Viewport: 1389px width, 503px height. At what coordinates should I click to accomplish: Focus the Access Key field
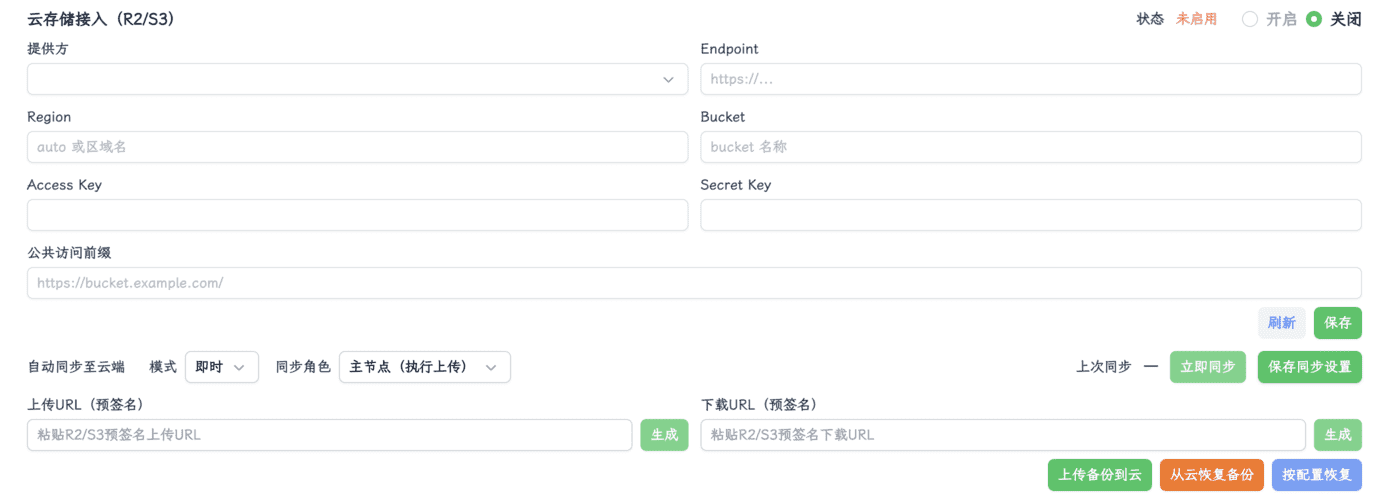[357, 215]
